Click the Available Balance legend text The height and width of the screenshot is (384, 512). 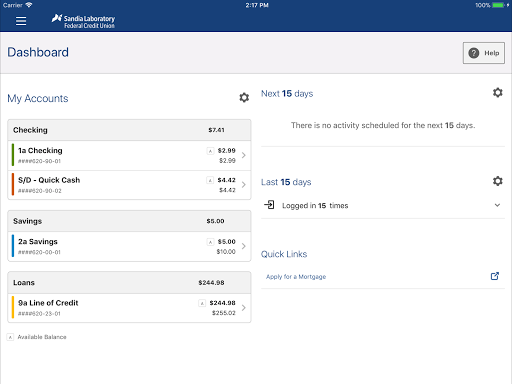pyautogui.click(x=42, y=337)
